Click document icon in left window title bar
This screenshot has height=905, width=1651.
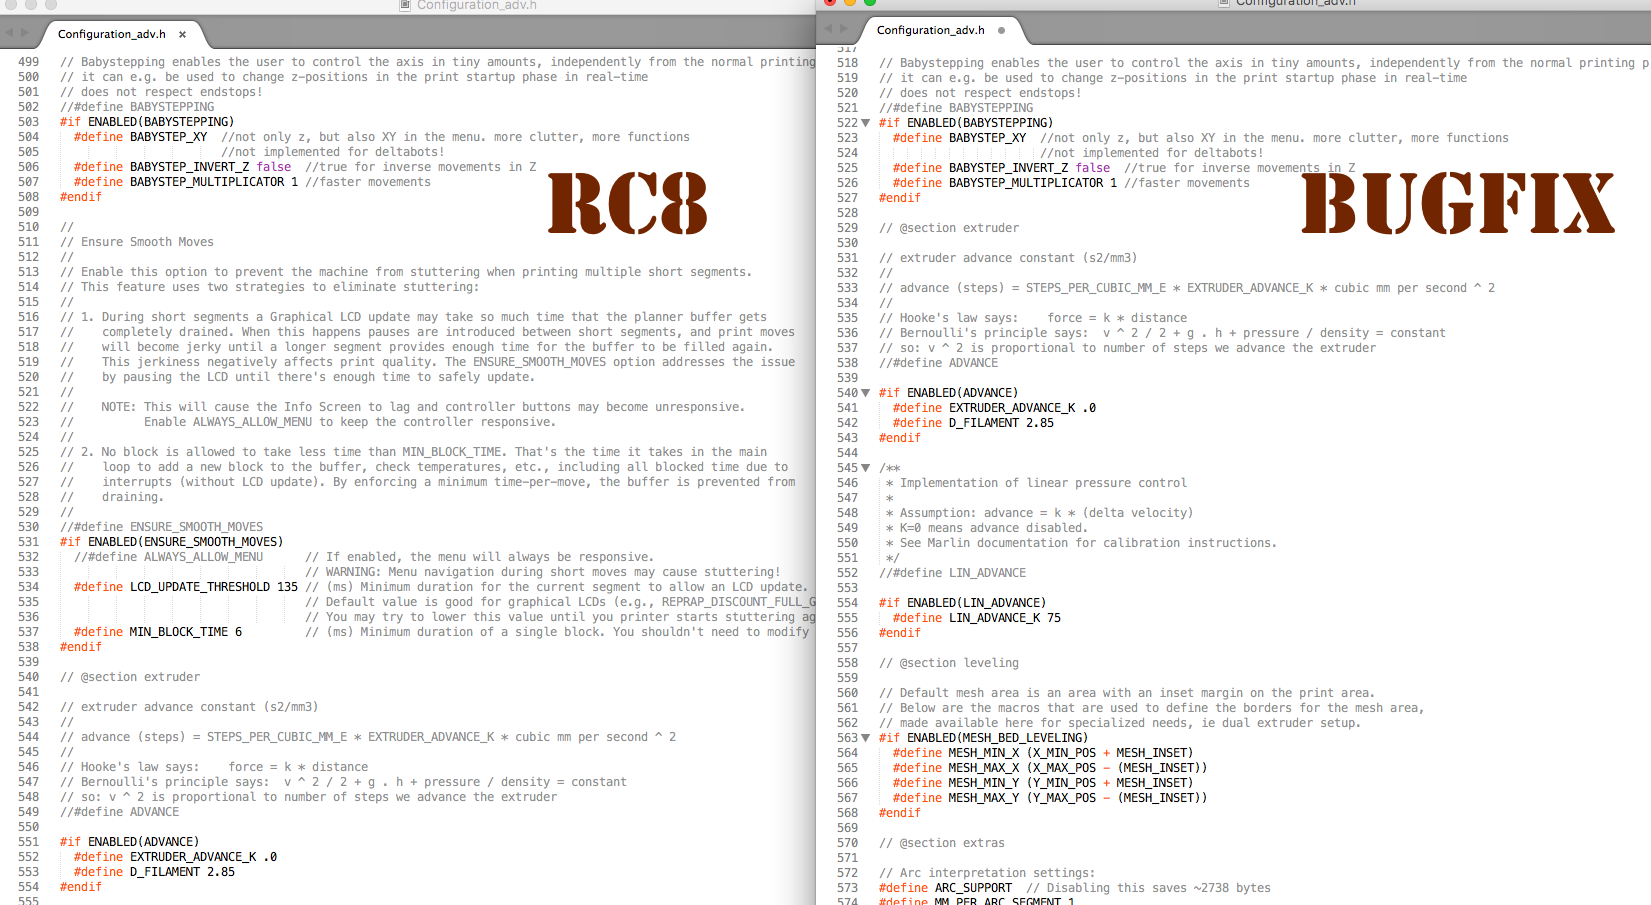coord(405,5)
